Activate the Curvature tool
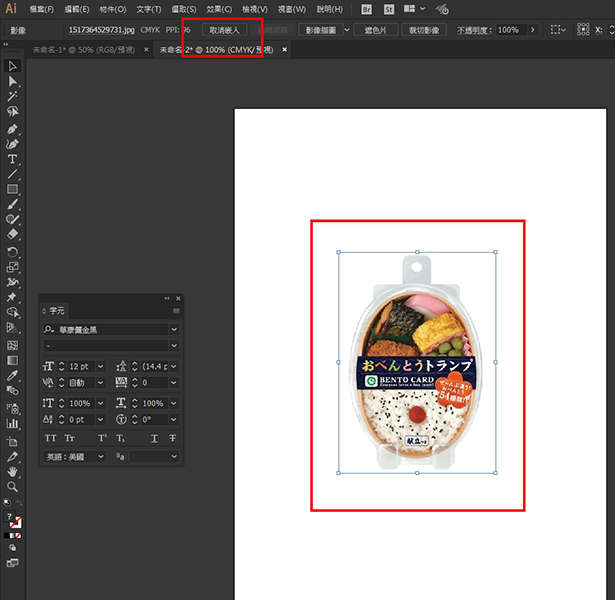This screenshot has height=600, width=615. (13, 144)
